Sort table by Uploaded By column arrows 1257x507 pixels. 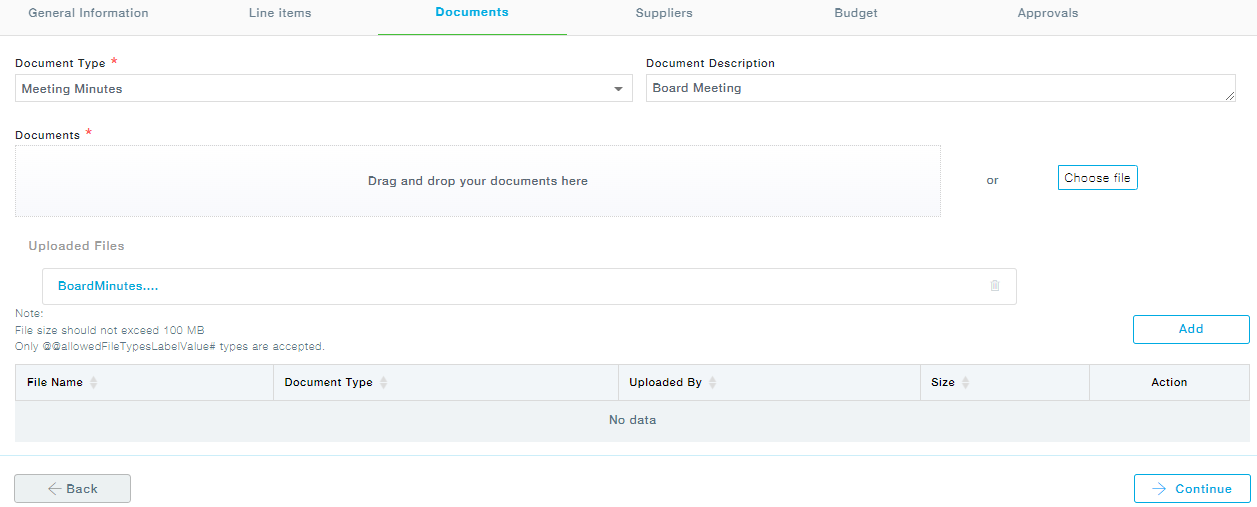[712, 383]
